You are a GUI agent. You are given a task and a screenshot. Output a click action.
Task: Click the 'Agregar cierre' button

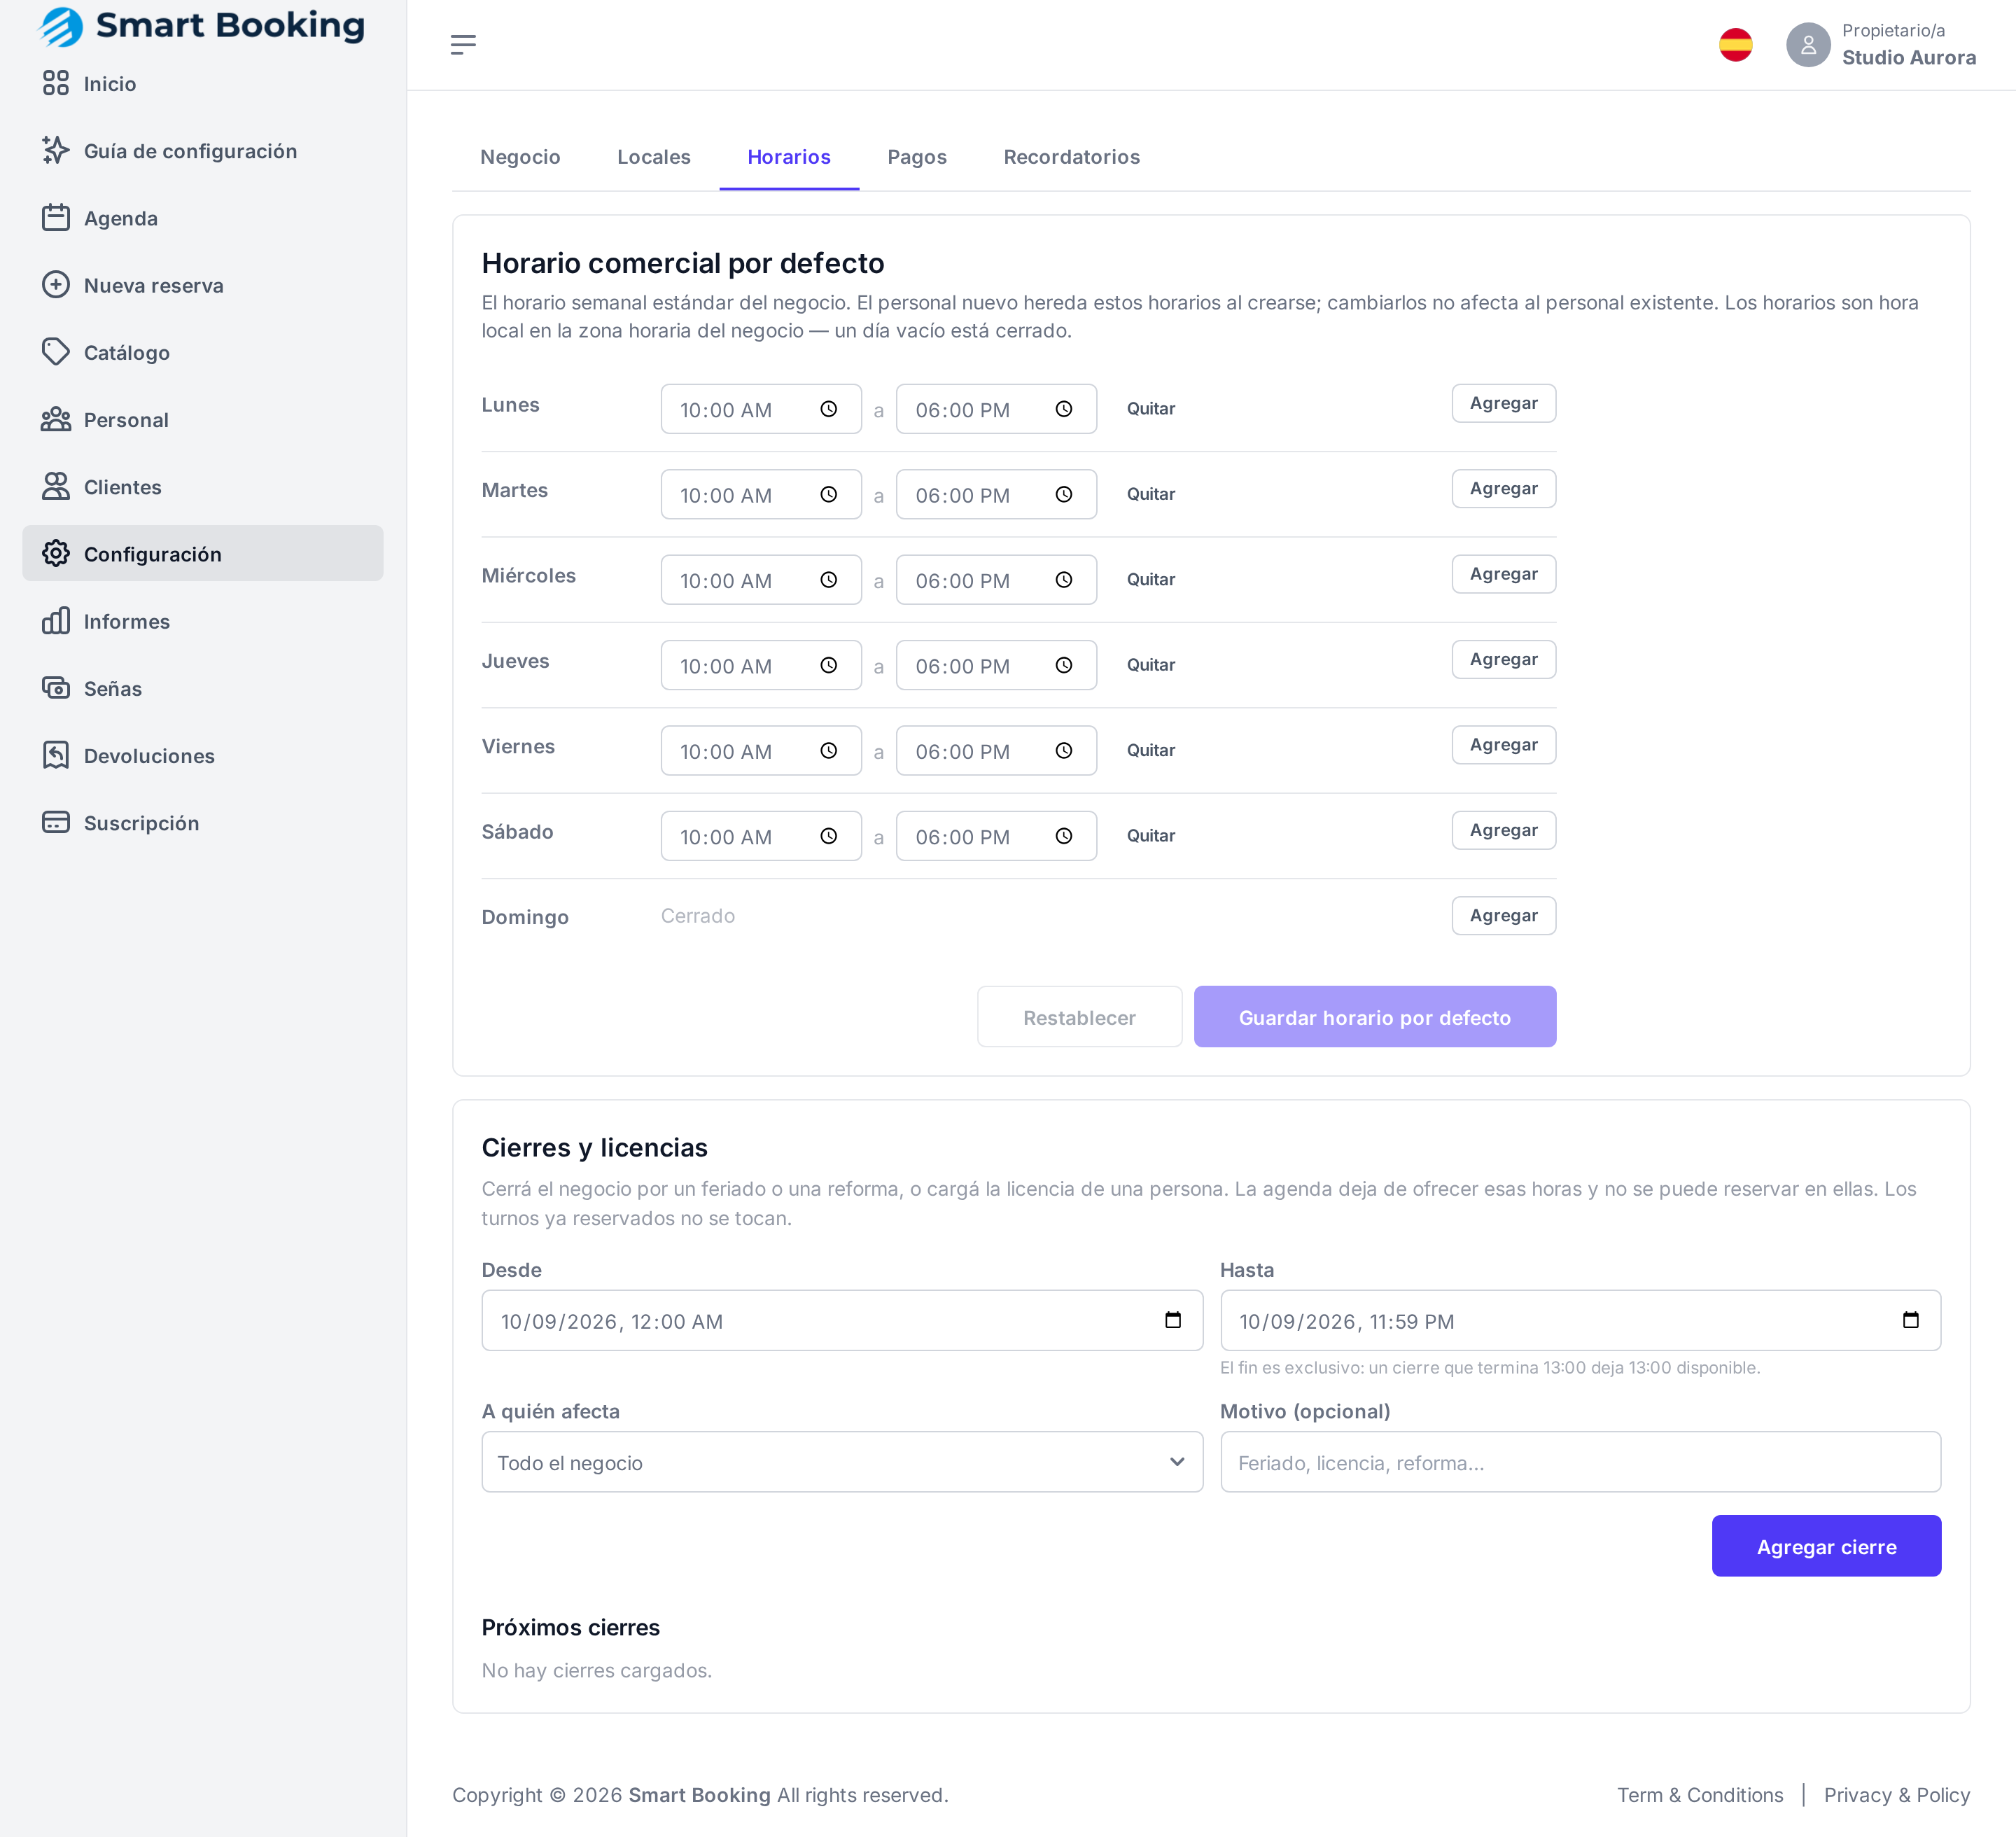pos(1826,1546)
